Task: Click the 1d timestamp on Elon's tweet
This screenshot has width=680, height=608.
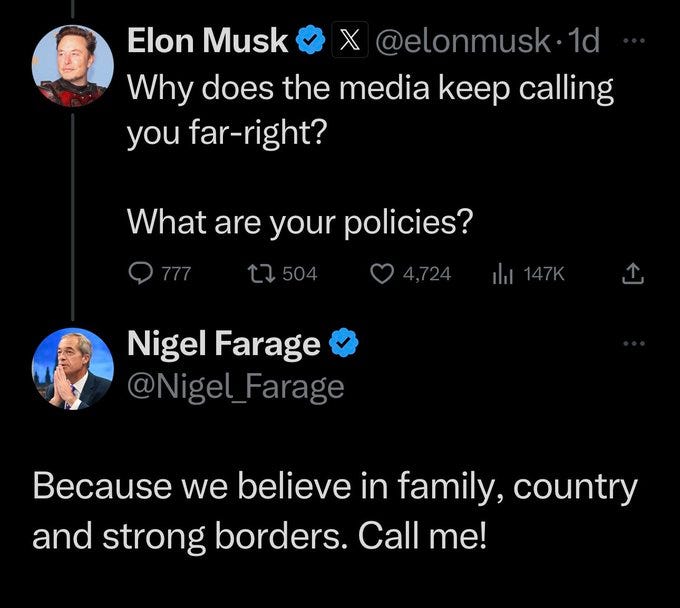Action: [583, 41]
